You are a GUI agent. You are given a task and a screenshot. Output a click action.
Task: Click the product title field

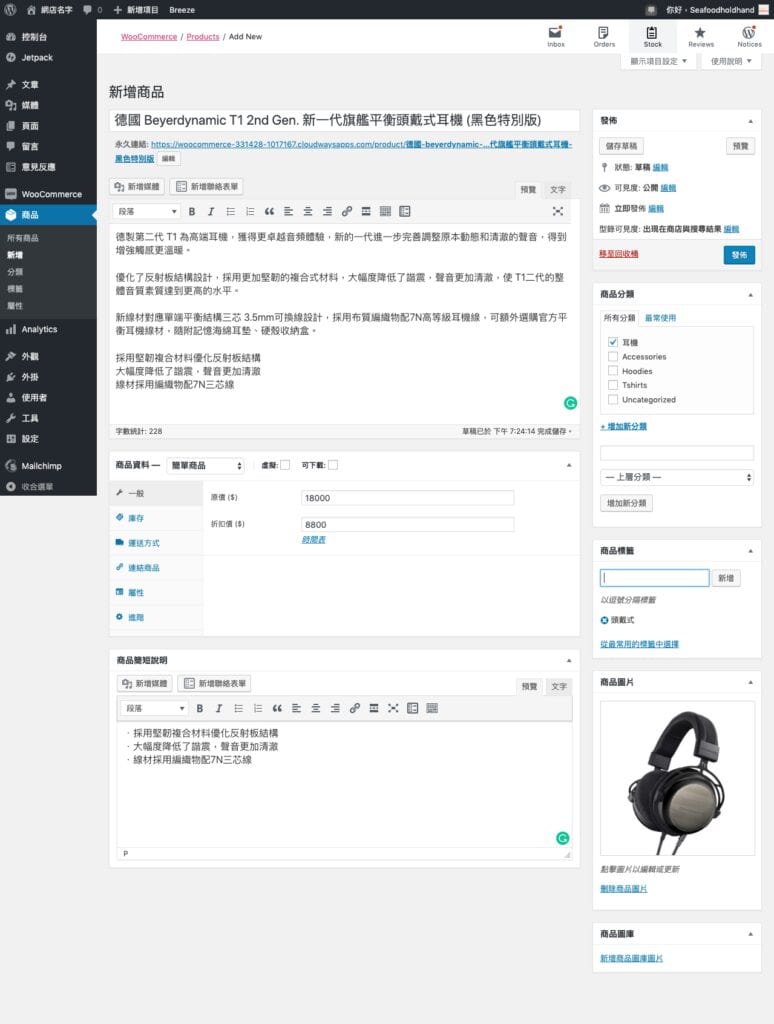tap(344, 120)
